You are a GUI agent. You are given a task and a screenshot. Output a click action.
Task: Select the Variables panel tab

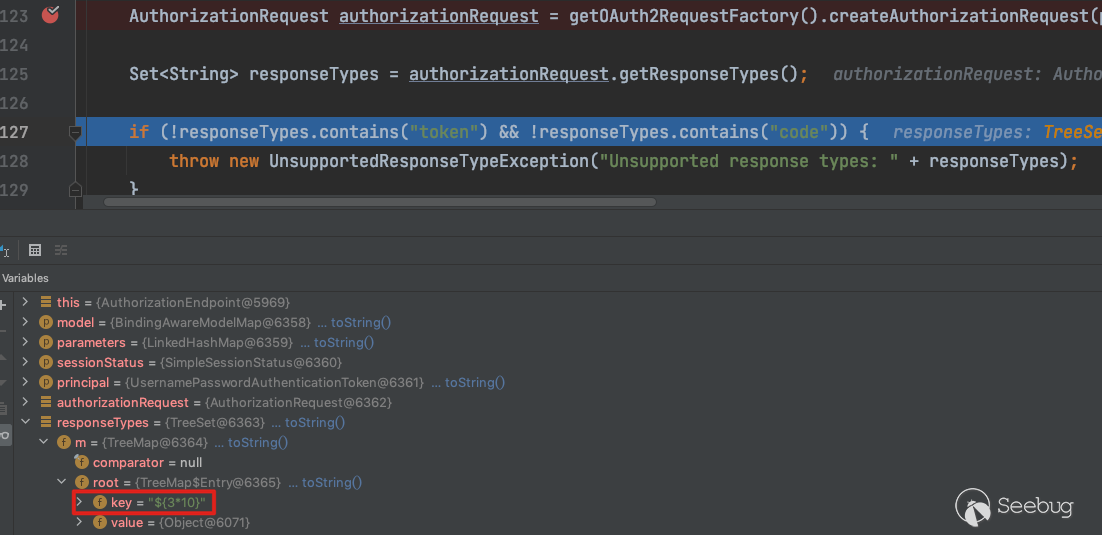[25, 278]
